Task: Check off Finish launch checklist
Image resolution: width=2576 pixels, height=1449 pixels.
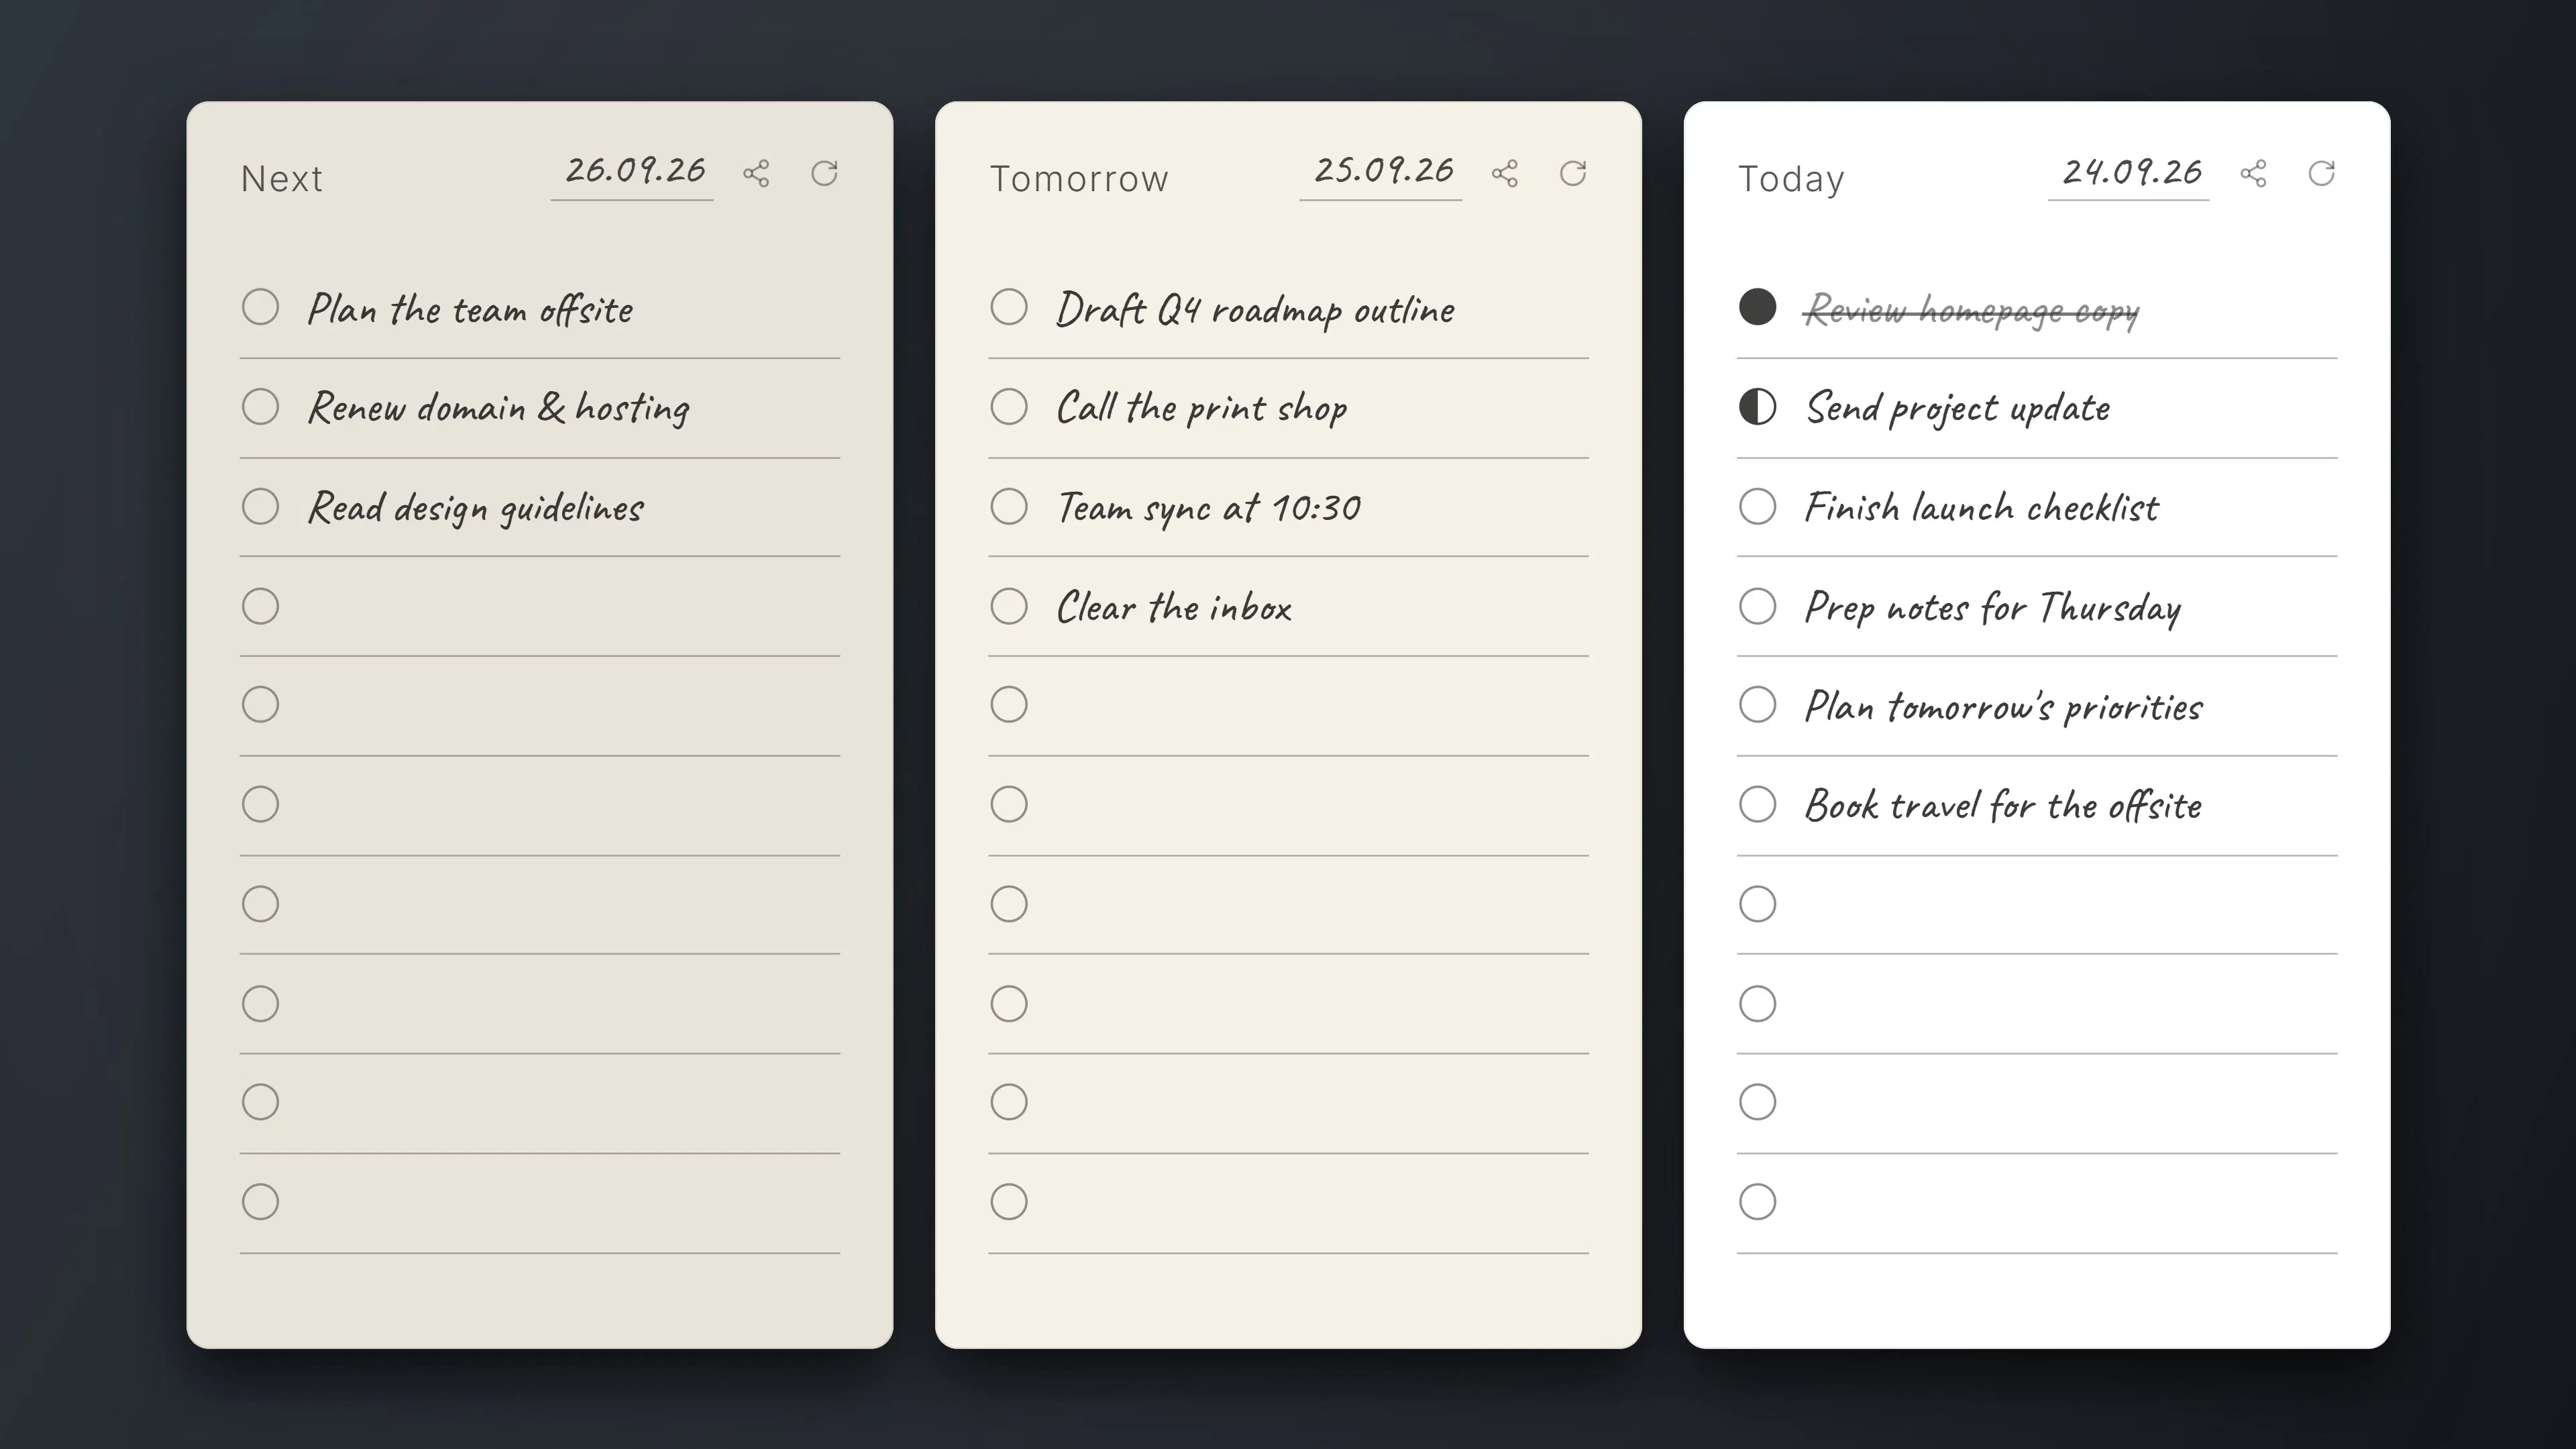Action: [1757, 506]
